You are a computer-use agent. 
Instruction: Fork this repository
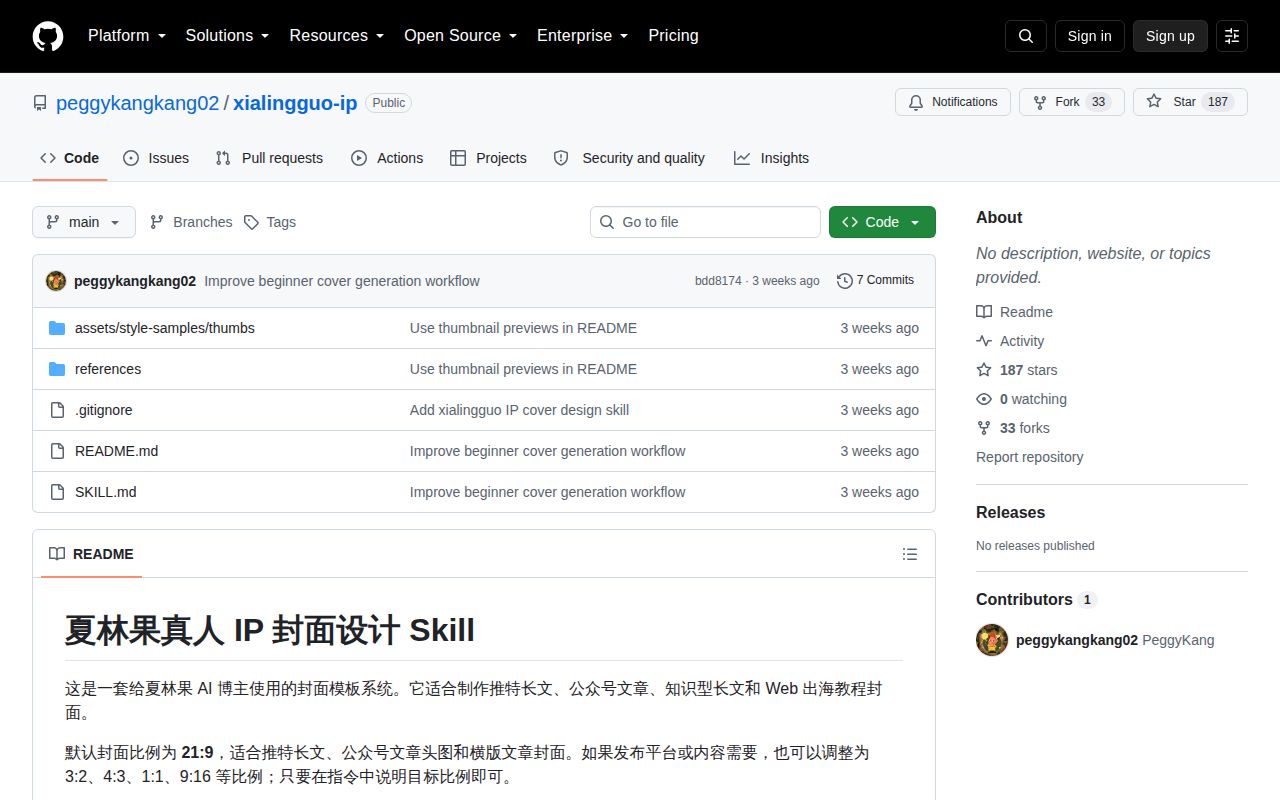pyautogui.click(x=1072, y=102)
